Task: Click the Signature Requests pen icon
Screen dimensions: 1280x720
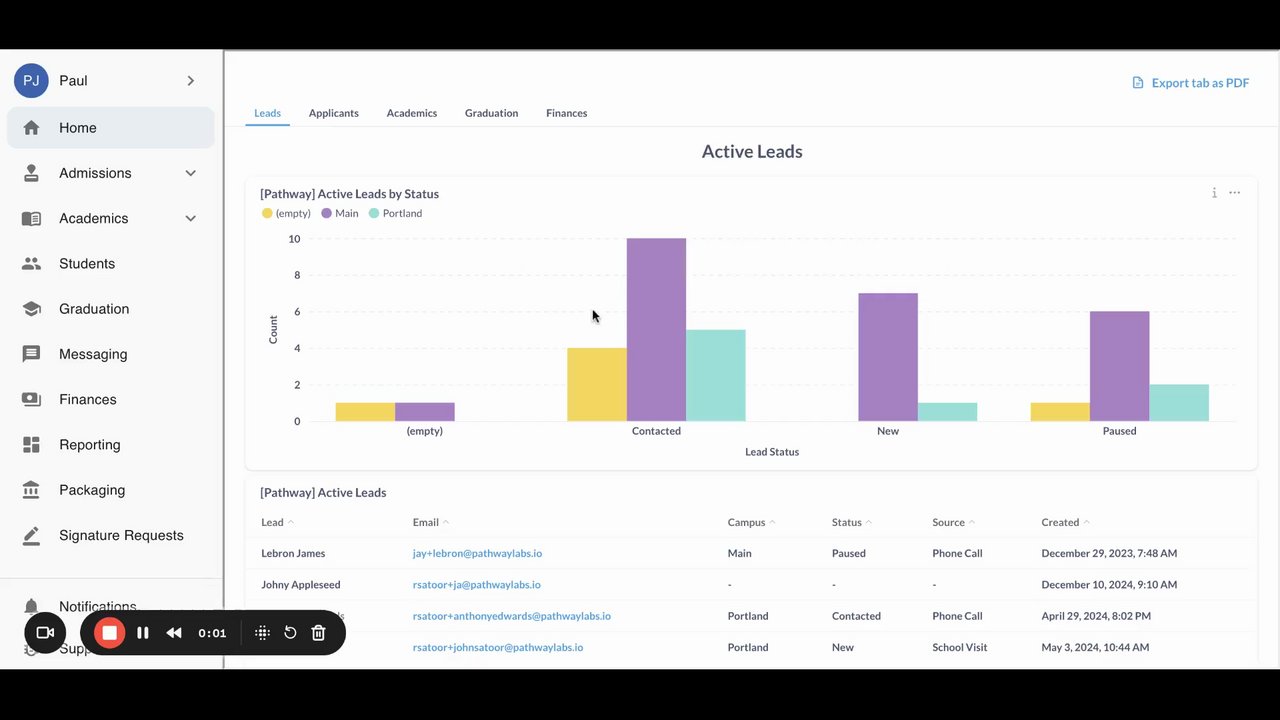Action: click(x=31, y=535)
